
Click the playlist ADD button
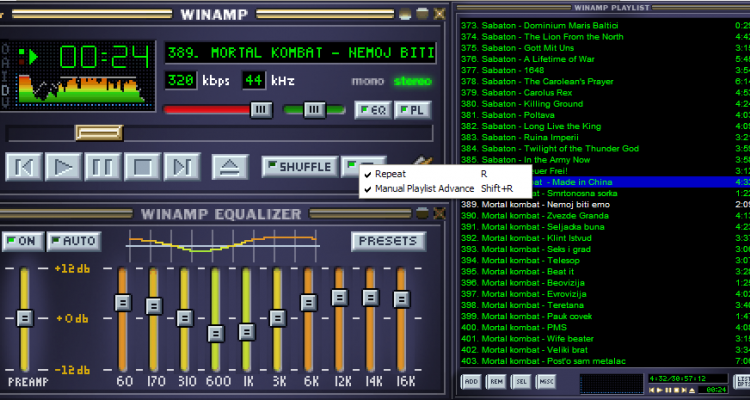pos(471,382)
